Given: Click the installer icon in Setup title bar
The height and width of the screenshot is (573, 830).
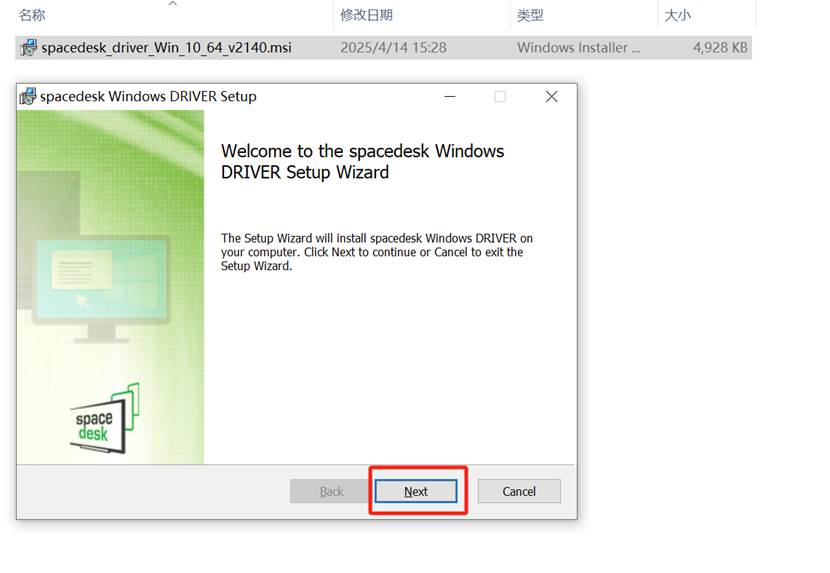Looking at the screenshot, I should pyautogui.click(x=28, y=96).
